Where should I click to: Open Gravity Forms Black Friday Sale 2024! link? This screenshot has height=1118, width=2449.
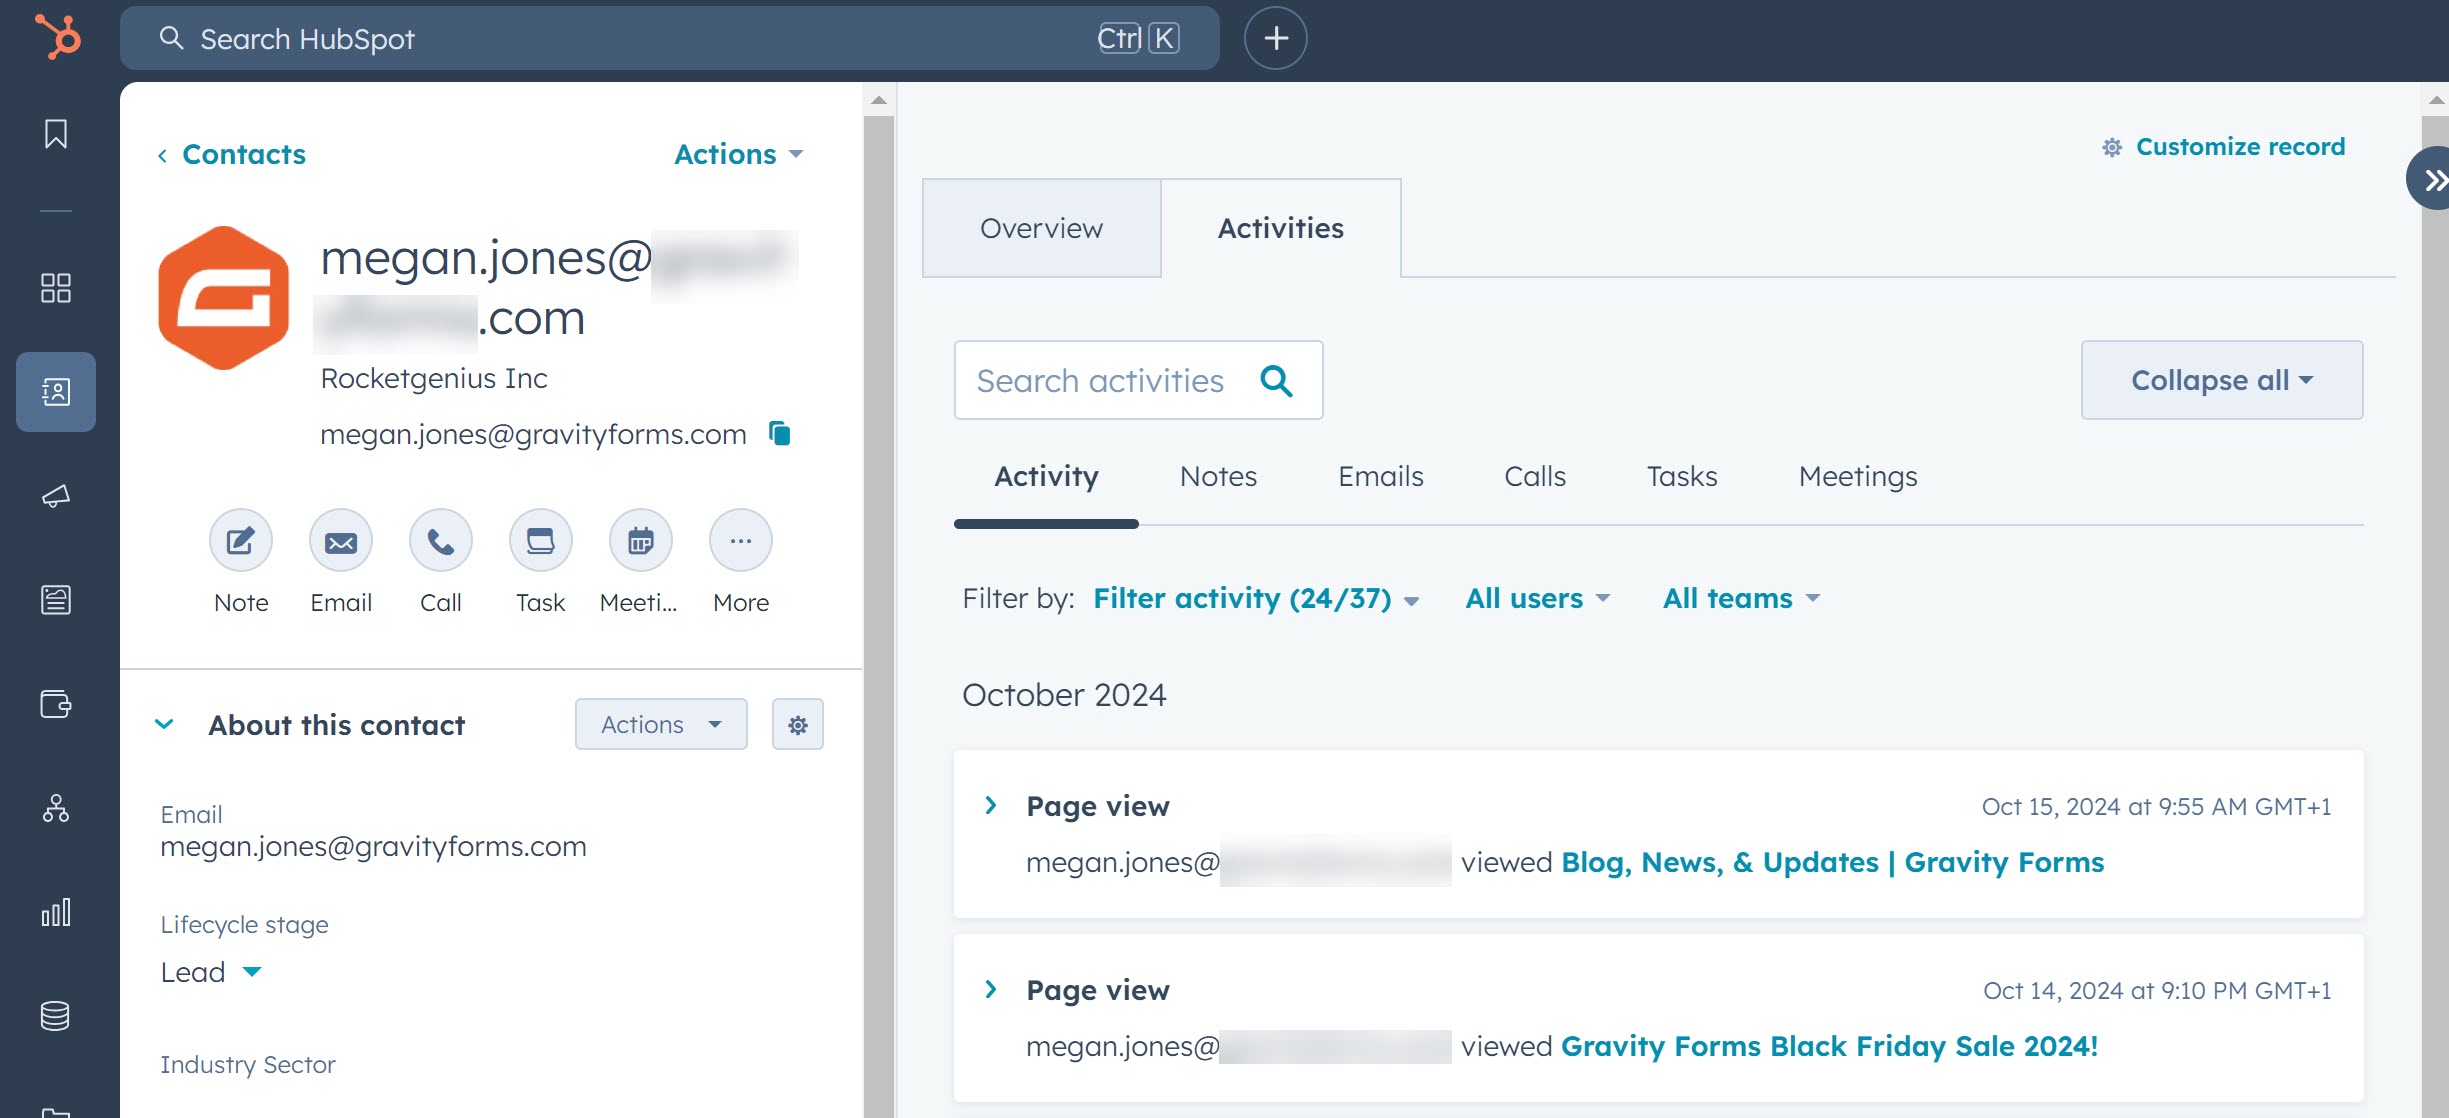click(x=1829, y=1046)
